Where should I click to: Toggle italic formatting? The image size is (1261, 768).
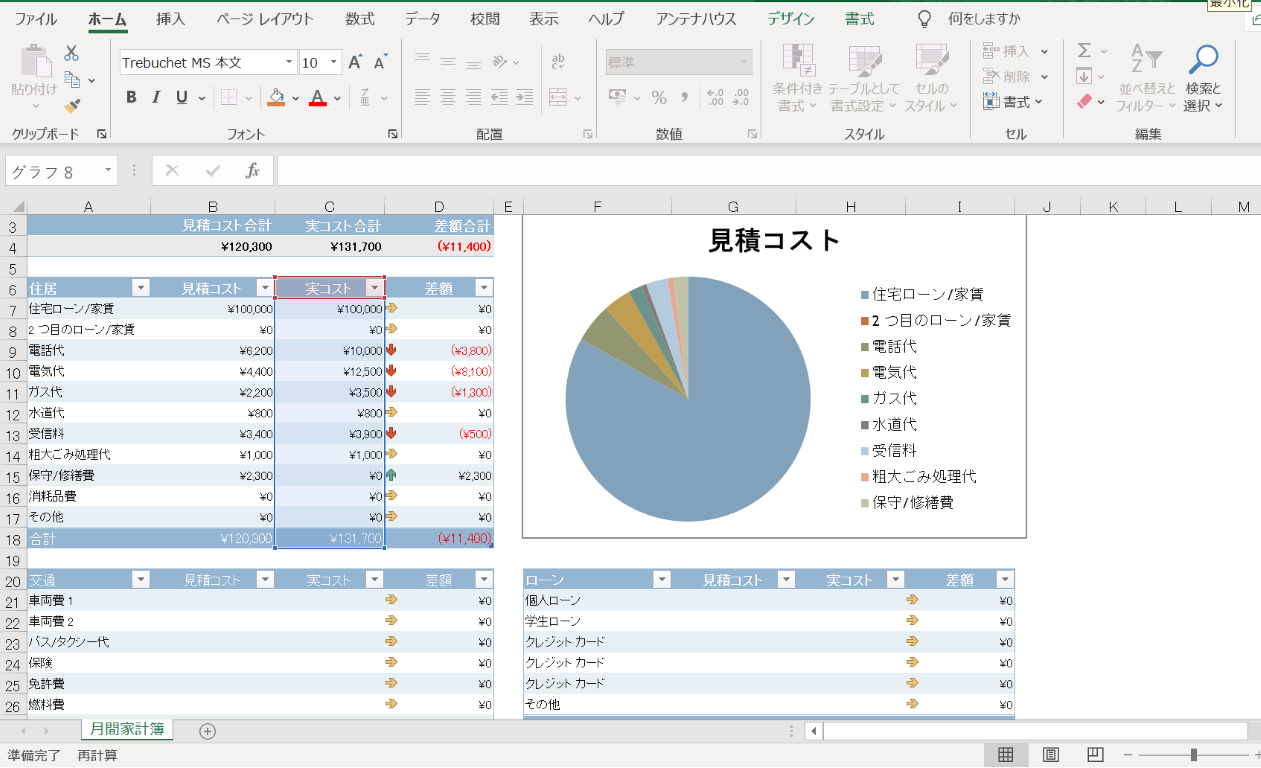tap(156, 97)
